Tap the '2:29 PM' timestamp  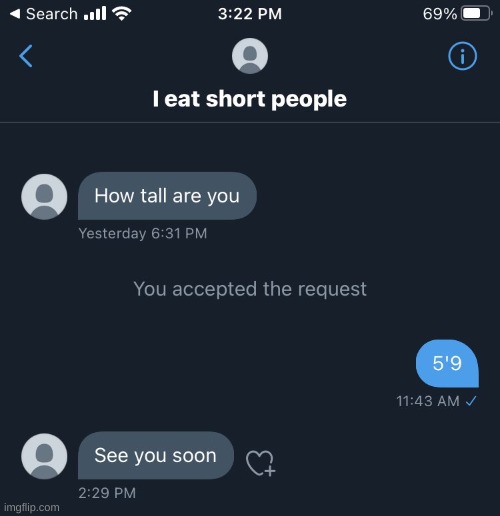tap(107, 493)
